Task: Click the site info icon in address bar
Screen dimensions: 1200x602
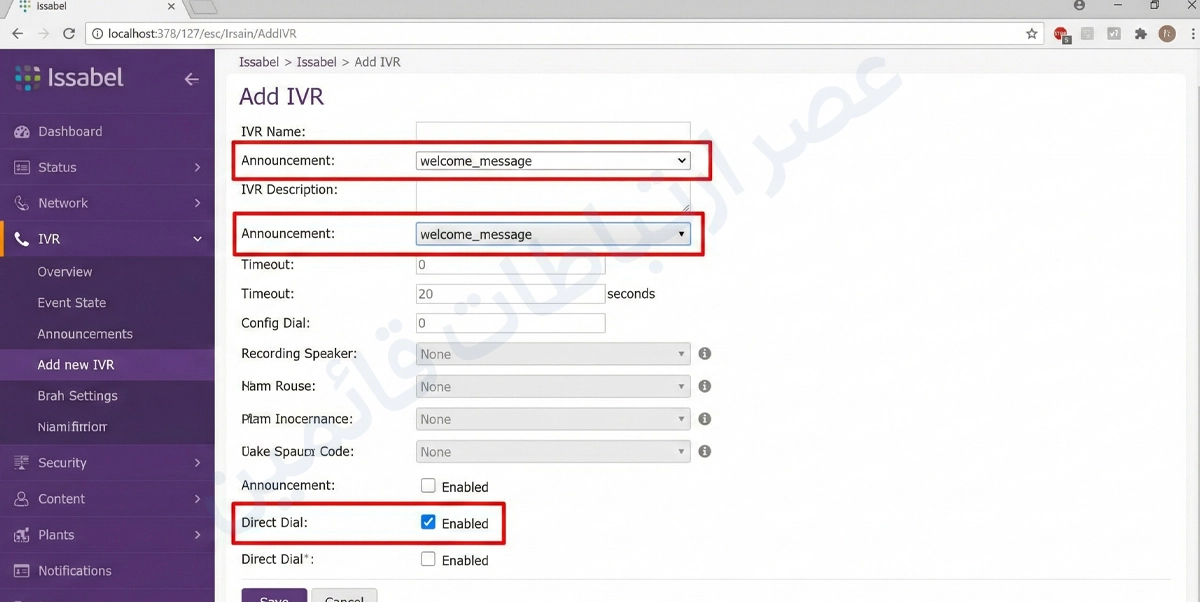Action: tap(97, 33)
